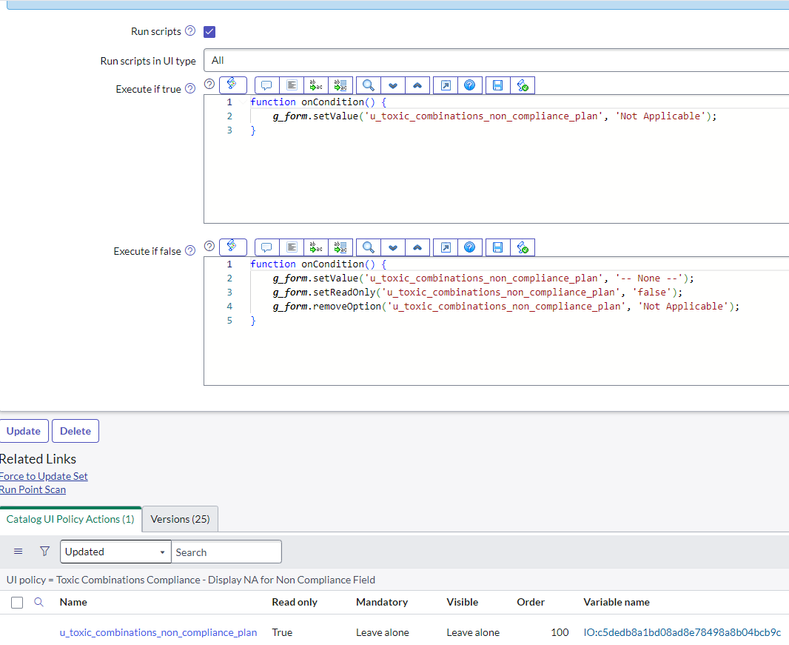Click the blue help icon in Execute if true toolbar

[469, 86]
